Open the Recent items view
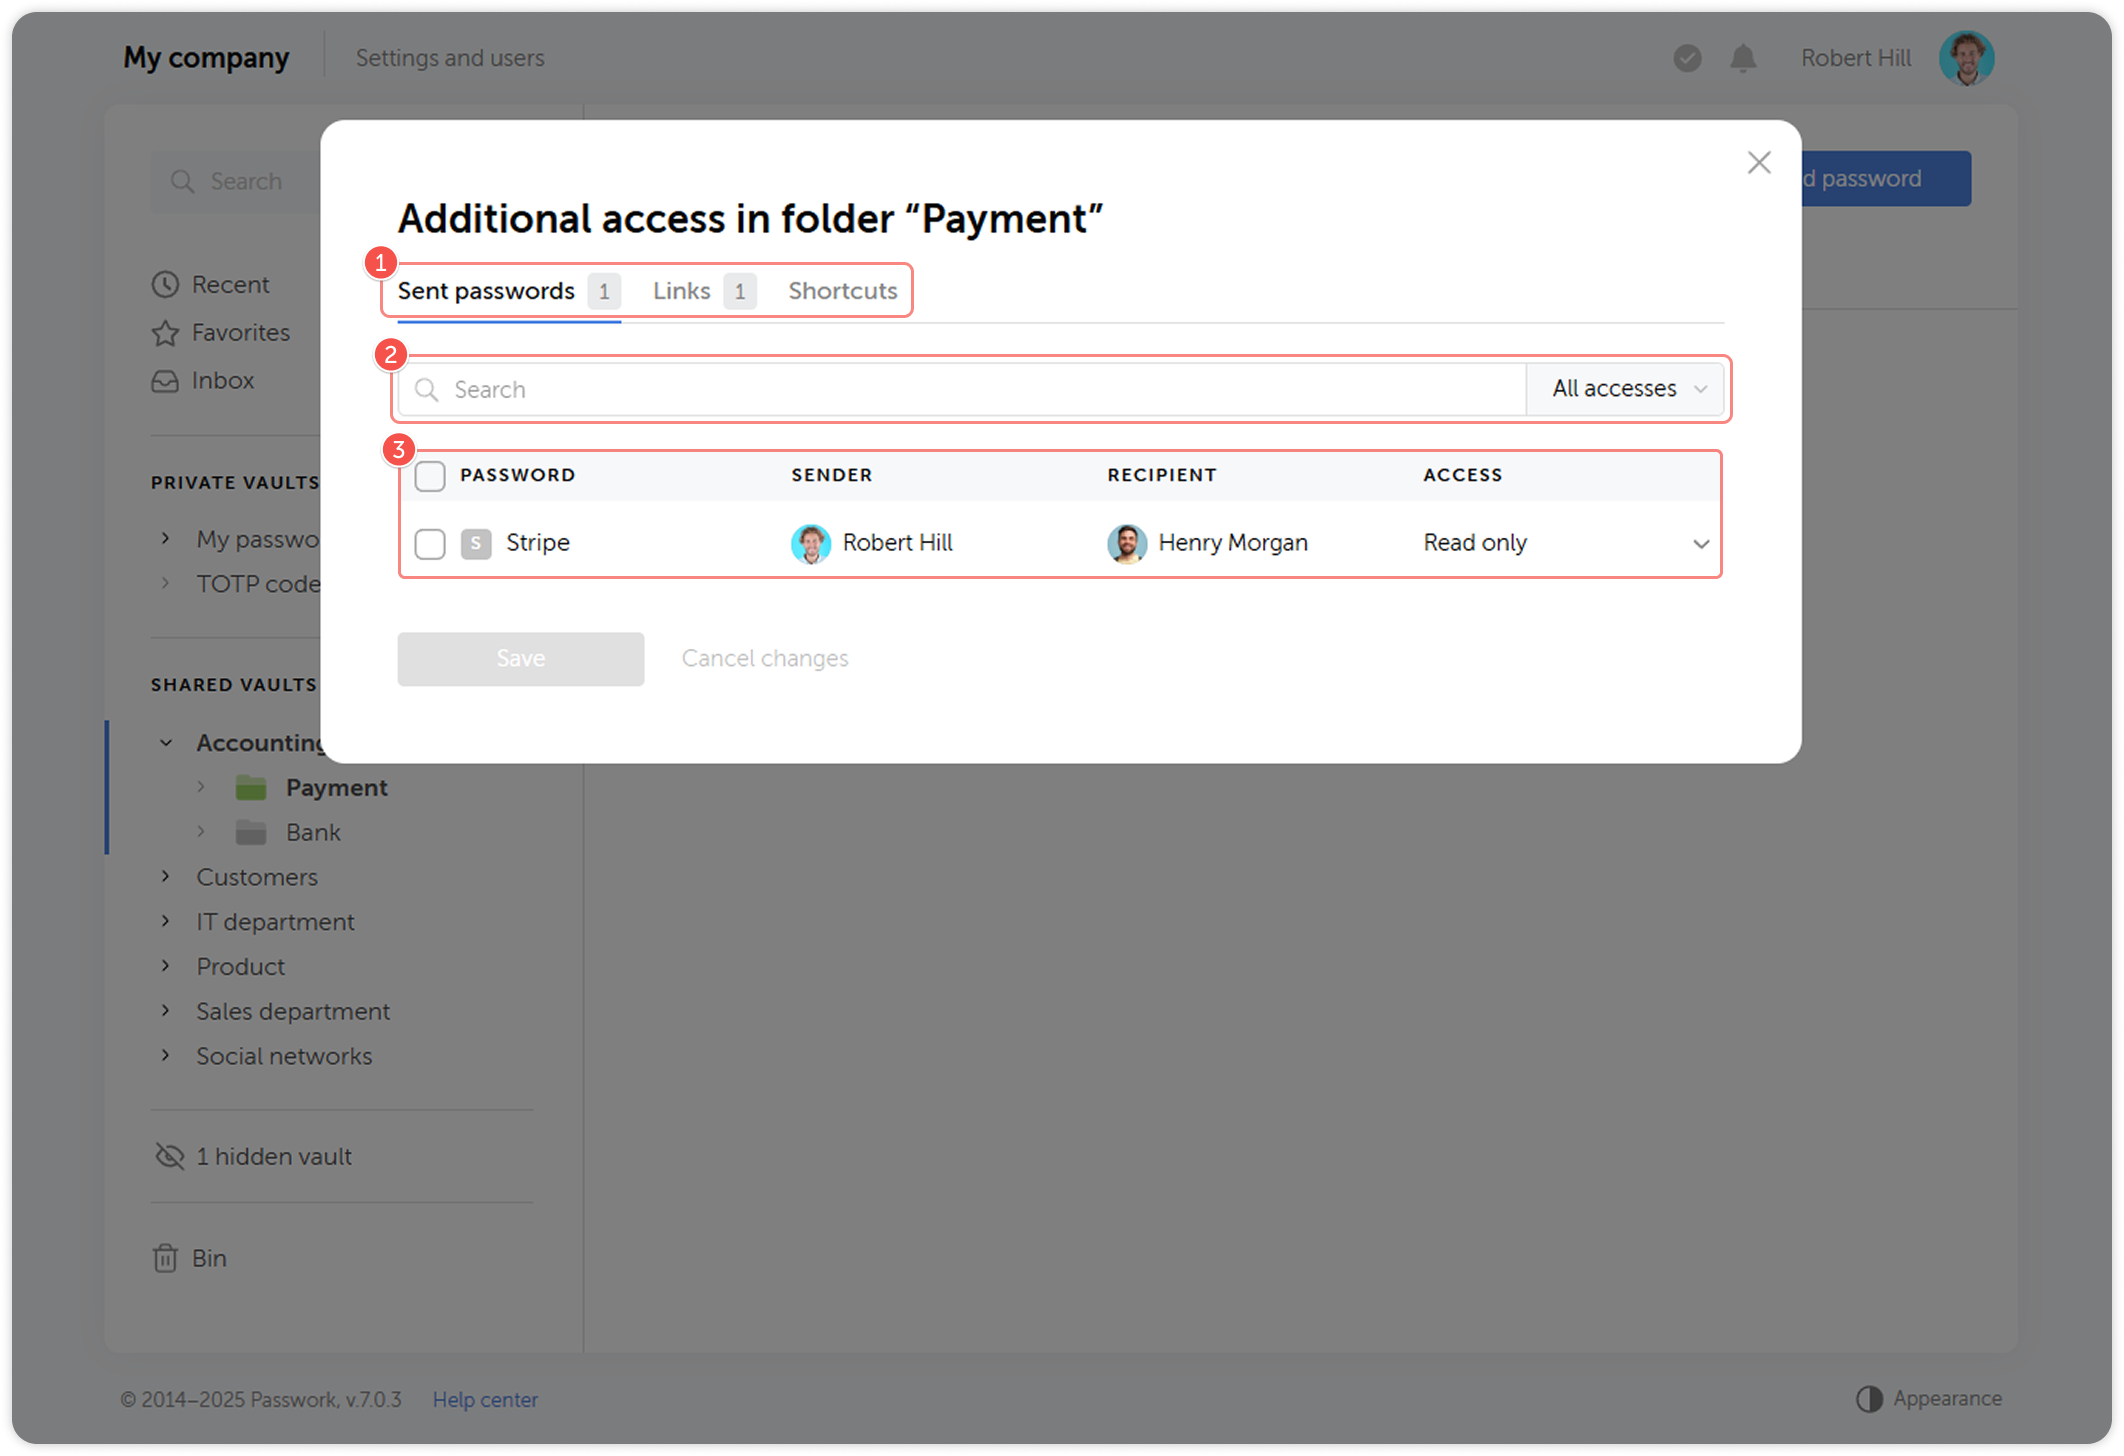 point(229,284)
